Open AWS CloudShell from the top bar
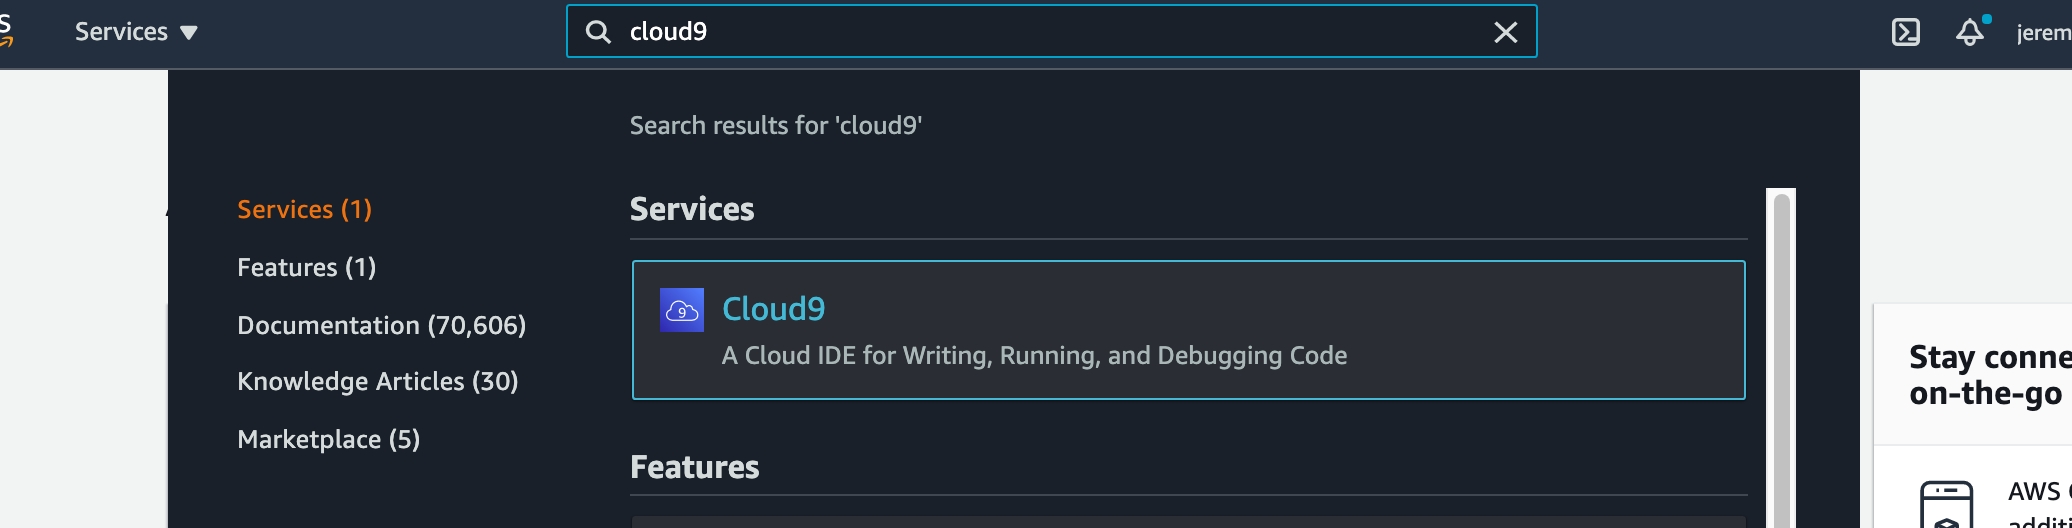Image resolution: width=2072 pixels, height=528 pixels. pyautogui.click(x=1905, y=32)
